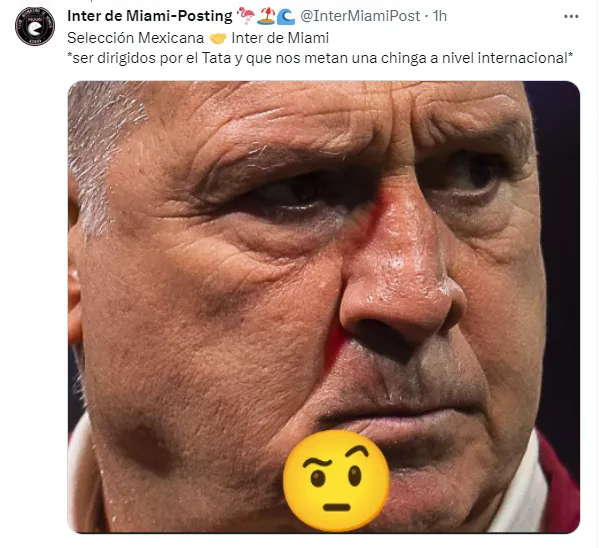The height and width of the screenshot is (548, 600).
Task: Open the tweet's 1h timestamp
Action: (x=440, y=15)
